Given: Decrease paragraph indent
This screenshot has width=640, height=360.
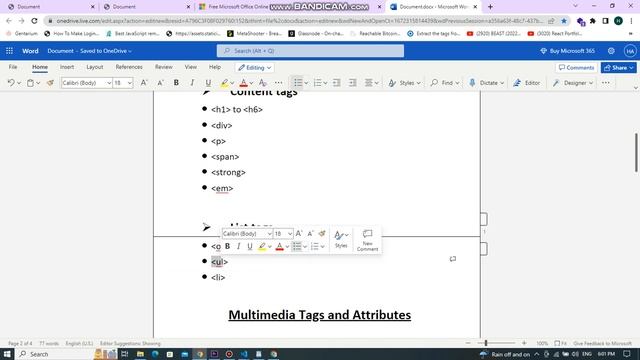Looking at the screenshot, I should [x=337, y=83].
